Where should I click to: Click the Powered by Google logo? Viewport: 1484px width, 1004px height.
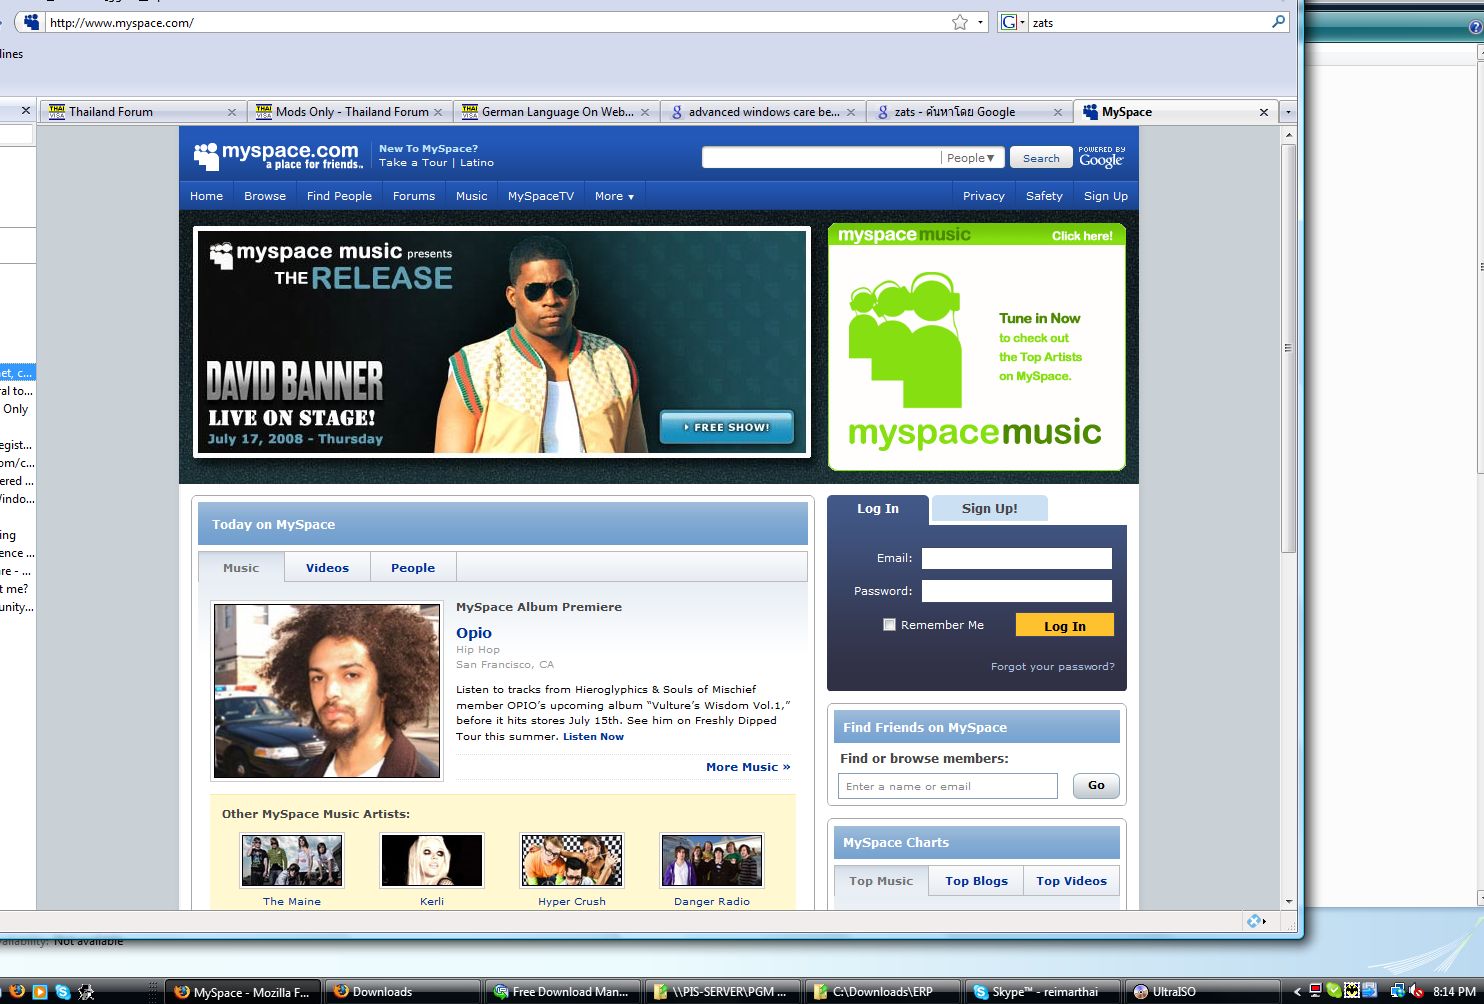click(x=1101, y=157)
